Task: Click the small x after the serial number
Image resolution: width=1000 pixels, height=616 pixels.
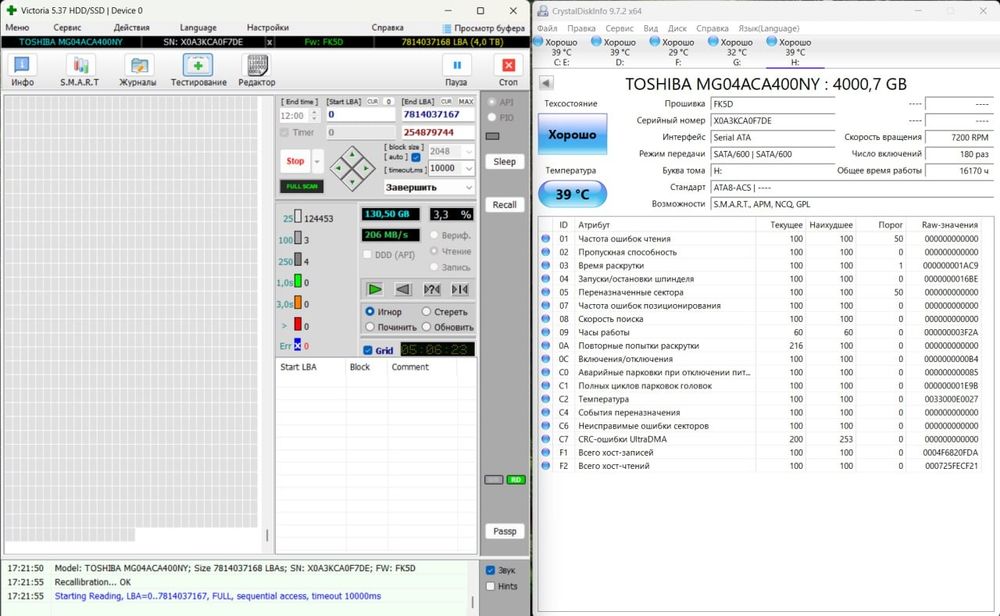Action: pyautogui.click(x=269, y=42)
